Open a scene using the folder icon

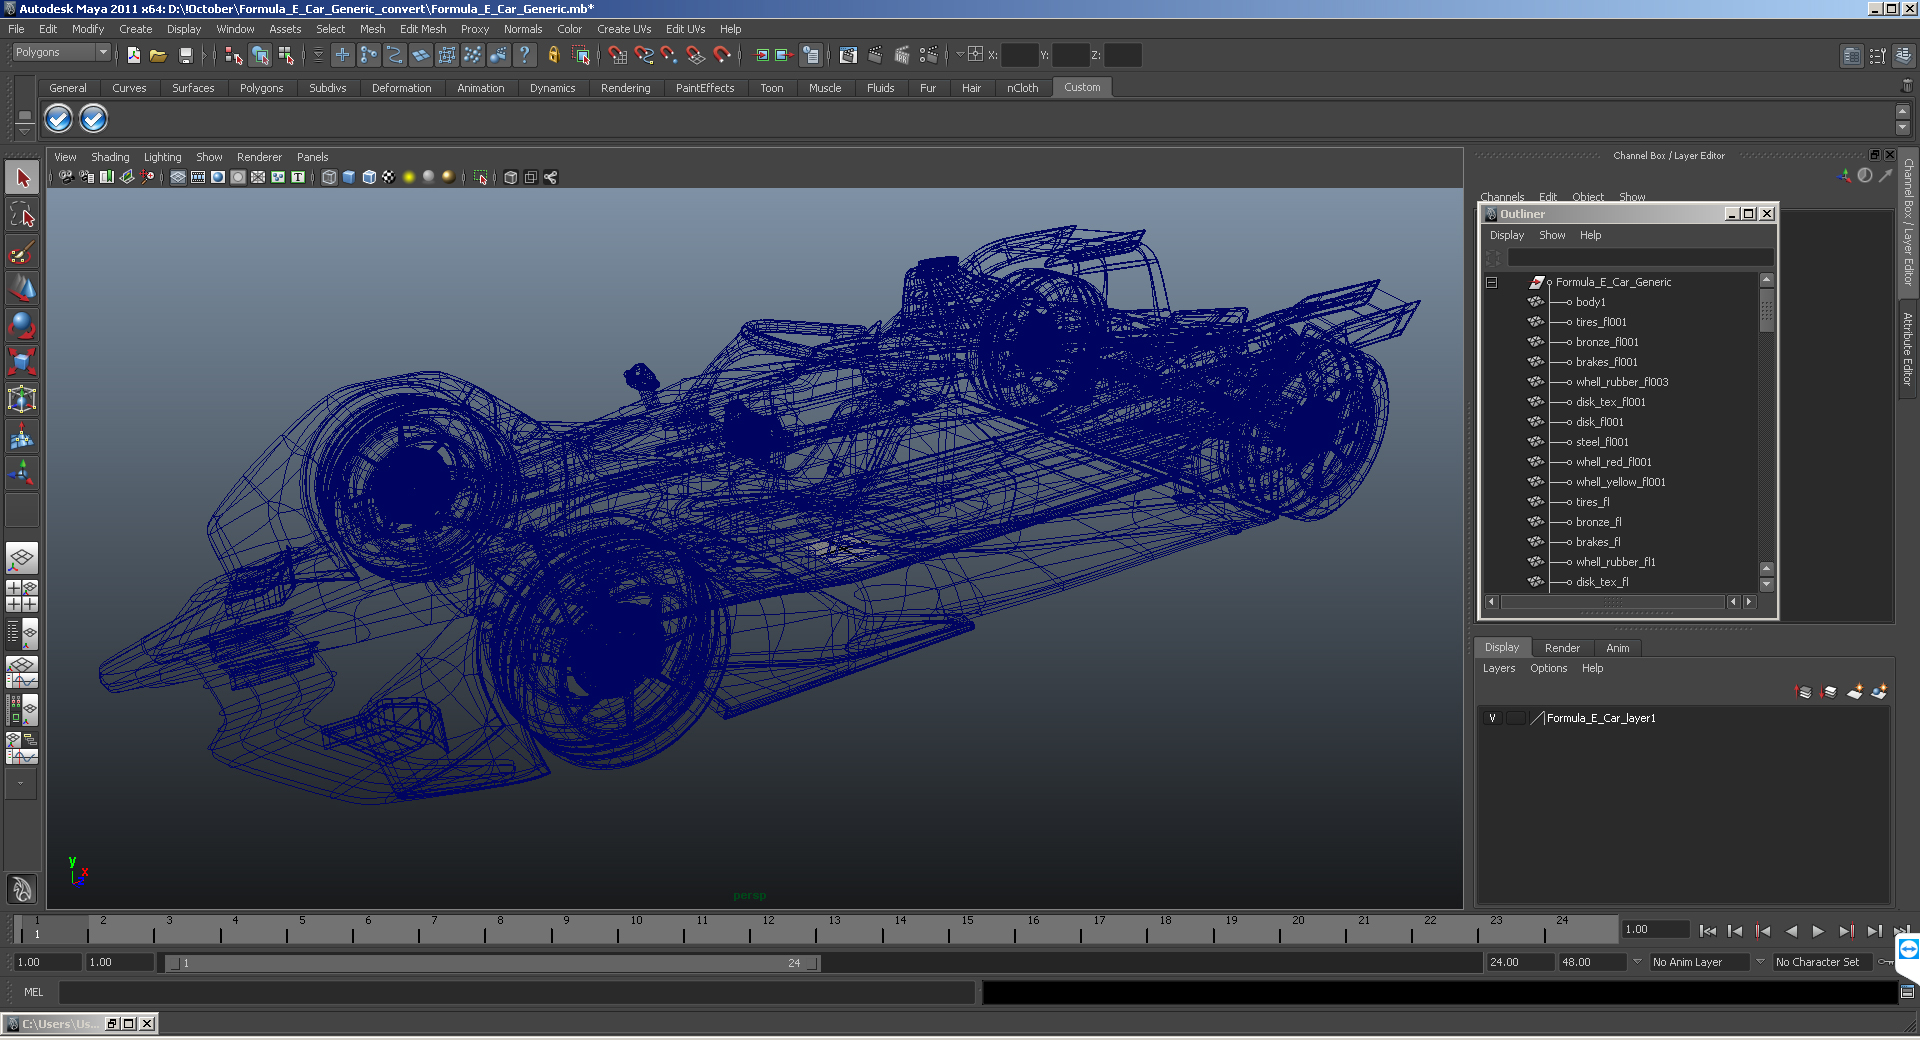pyautogui.click(x=158, y=55)
